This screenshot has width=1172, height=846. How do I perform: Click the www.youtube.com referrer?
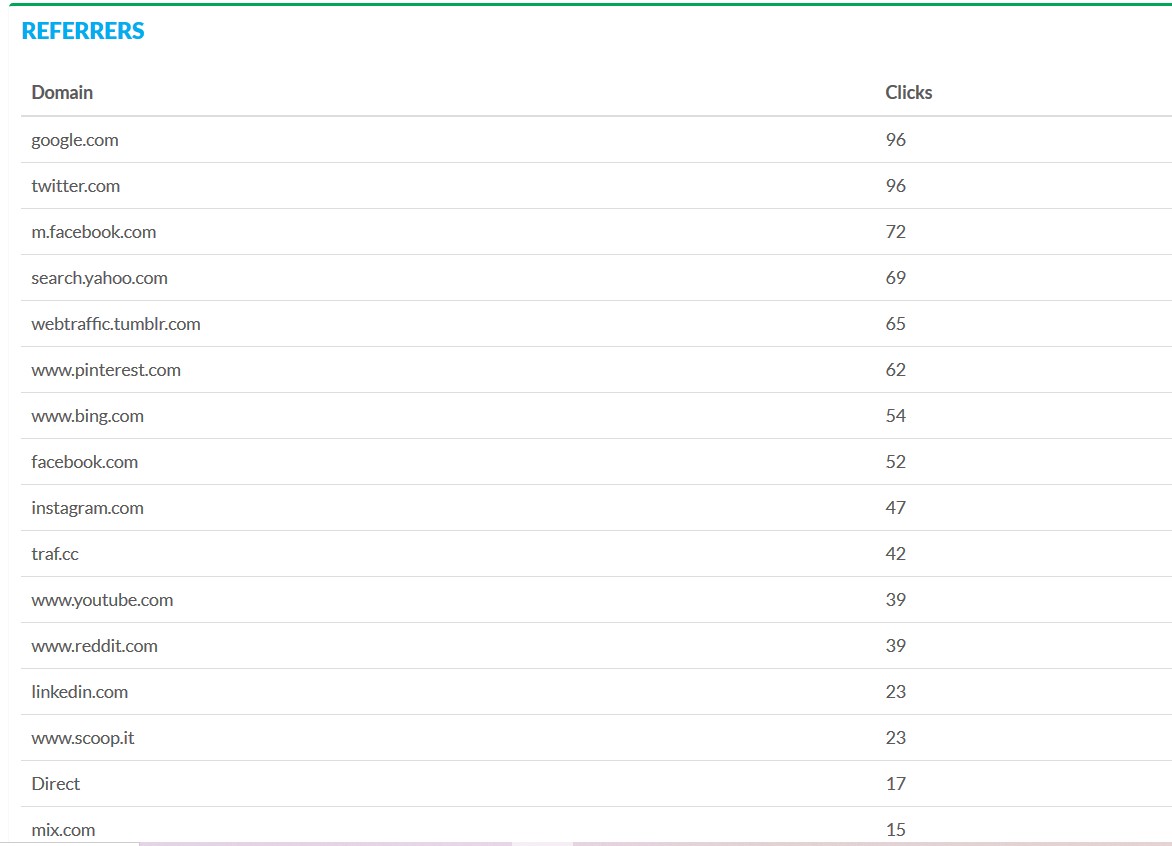102,600
